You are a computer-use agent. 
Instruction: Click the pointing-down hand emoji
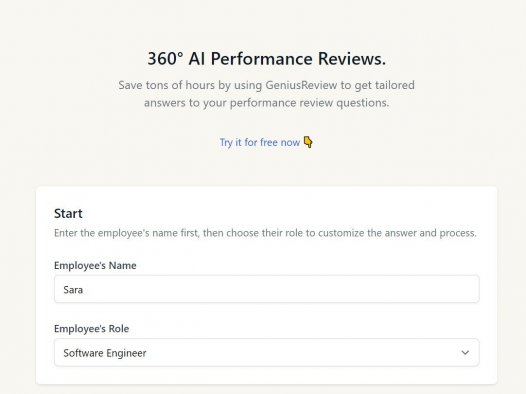308,142
